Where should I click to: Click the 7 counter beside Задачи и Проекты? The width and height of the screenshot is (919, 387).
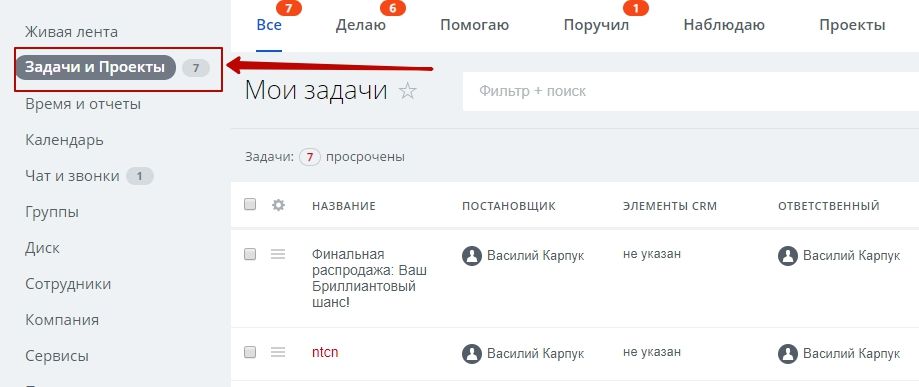click(x=196, y=68)
